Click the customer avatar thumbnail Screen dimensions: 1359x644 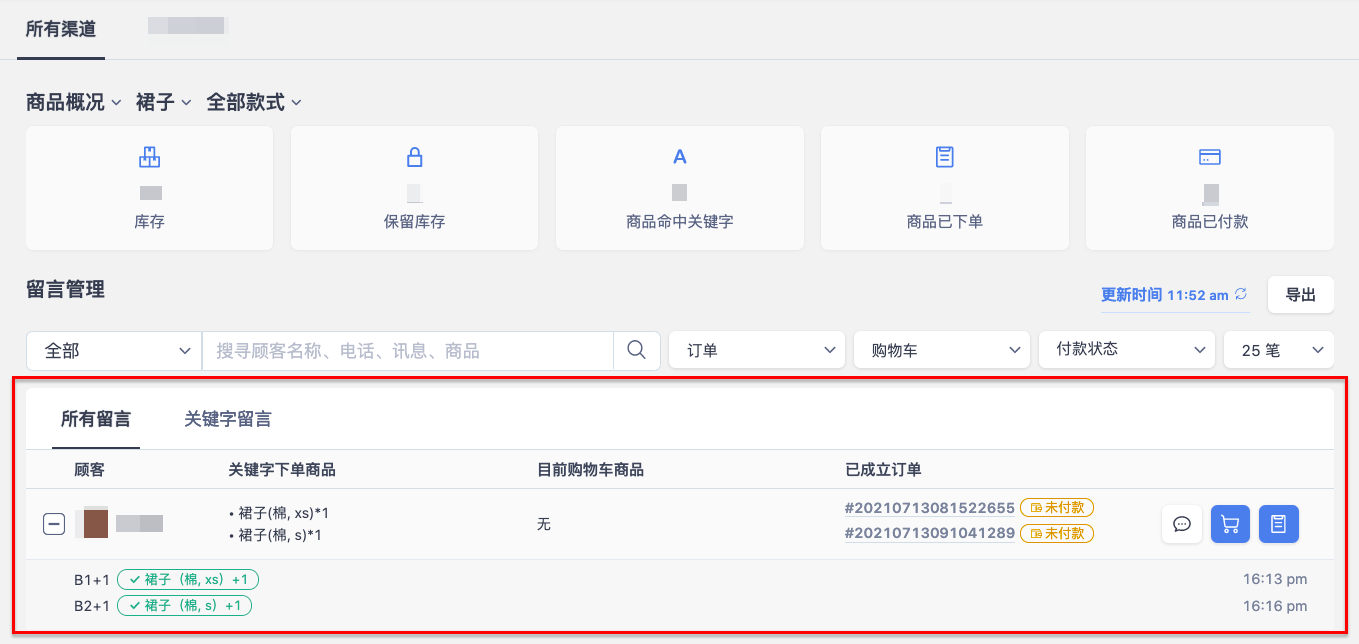coord(95,524)
